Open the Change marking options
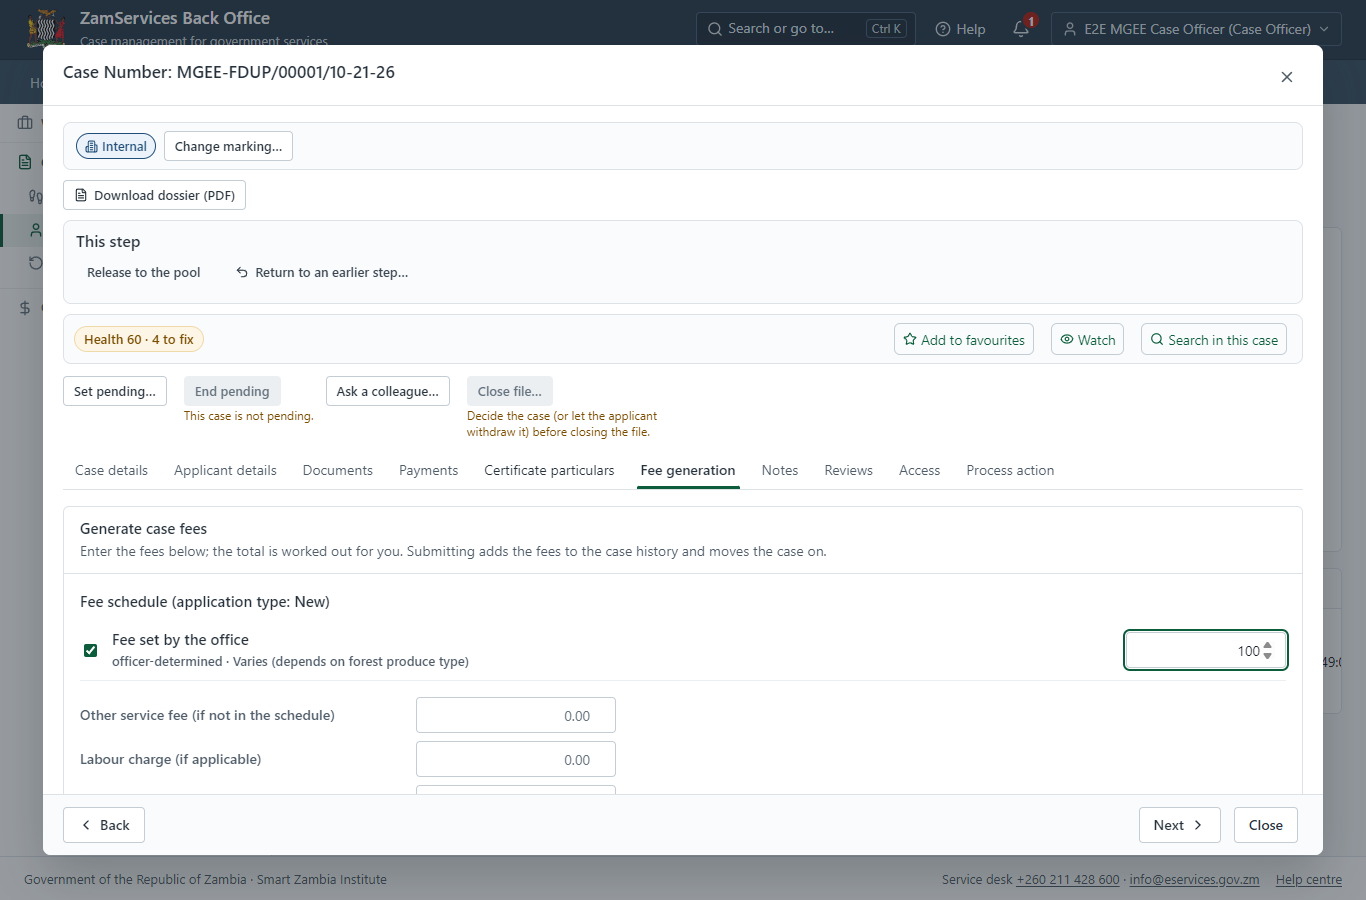Viewport: 1366px width, 900px height. [x=228, y=146]
